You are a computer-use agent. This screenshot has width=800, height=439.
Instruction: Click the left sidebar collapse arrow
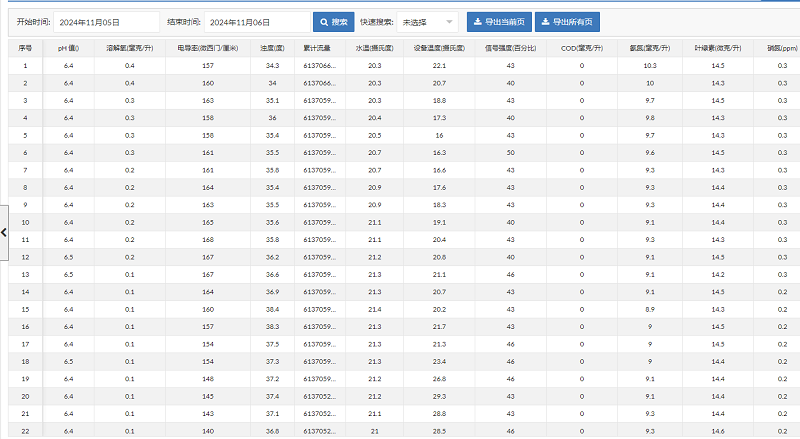click(x=4, y=231)
